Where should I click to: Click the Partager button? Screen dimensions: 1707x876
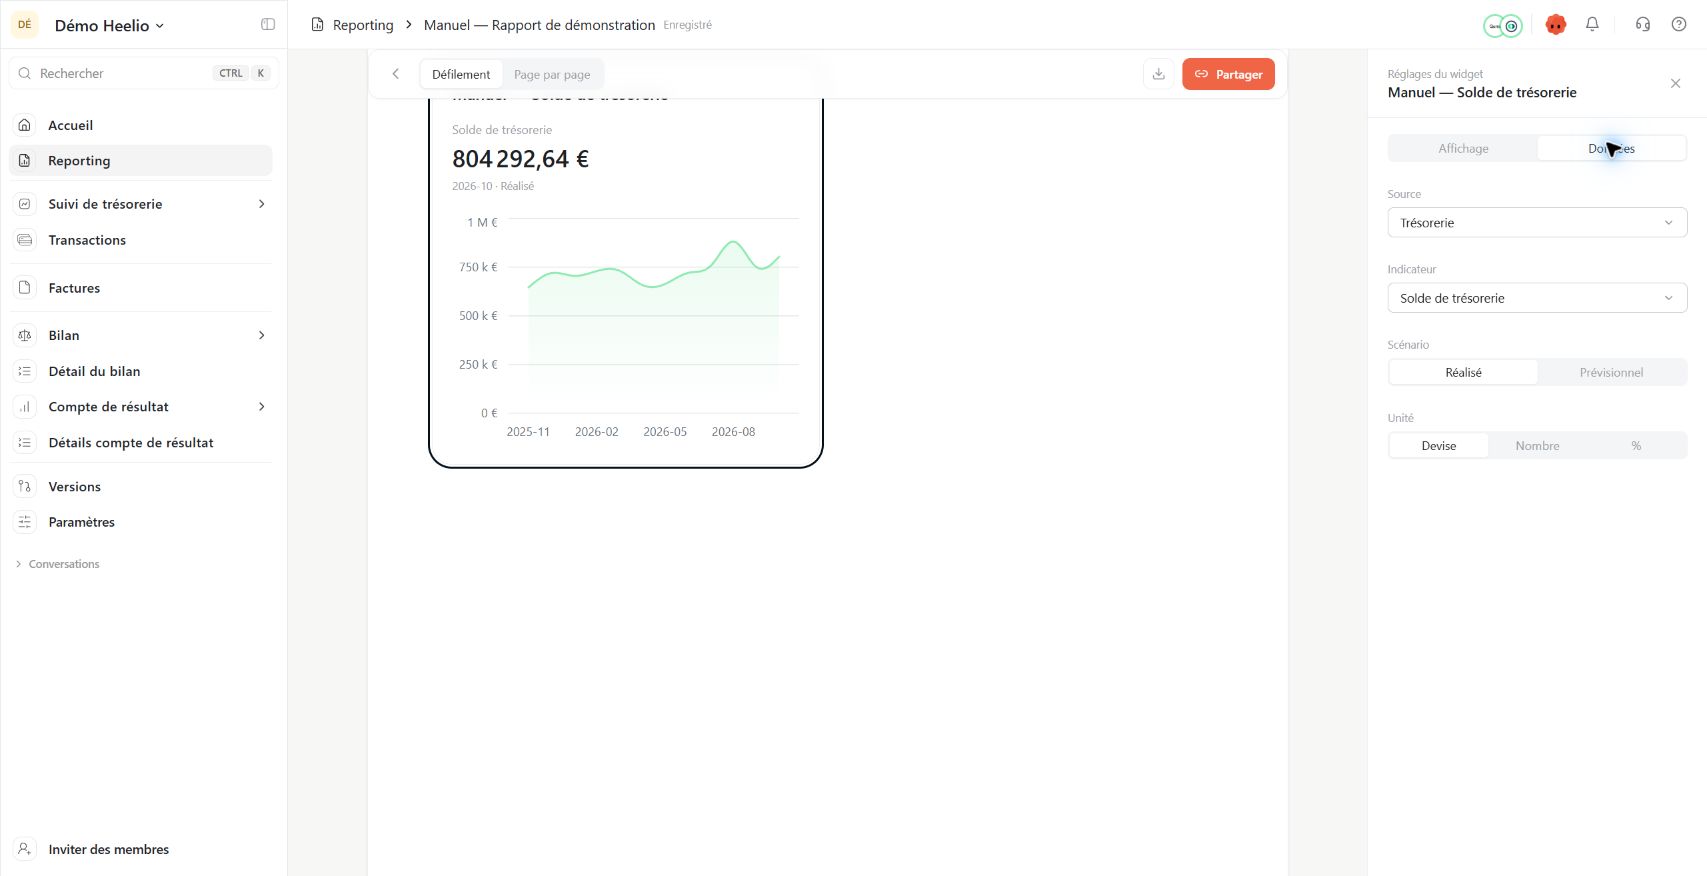(1228, 74)
